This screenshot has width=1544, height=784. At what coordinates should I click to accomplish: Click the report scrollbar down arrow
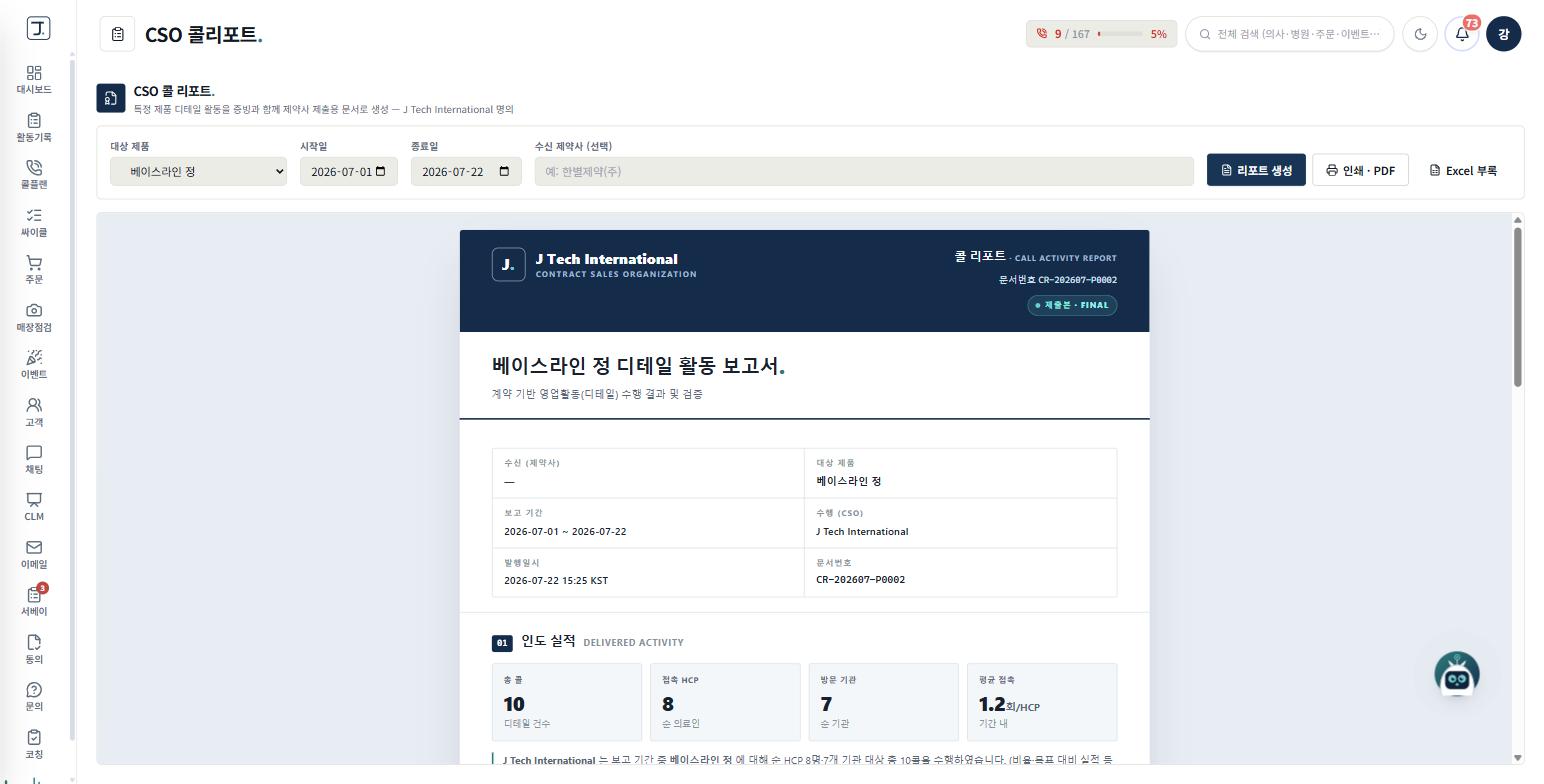(x=1518, y=758)
